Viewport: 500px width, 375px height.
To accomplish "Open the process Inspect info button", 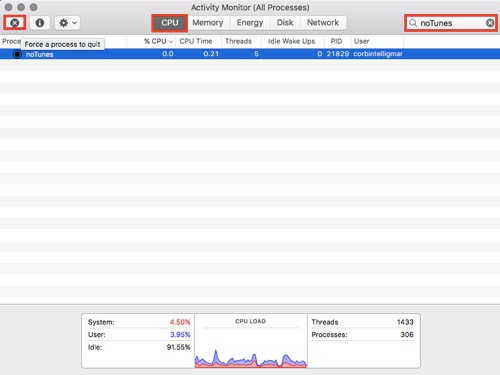I will click(x=40, y=23).
